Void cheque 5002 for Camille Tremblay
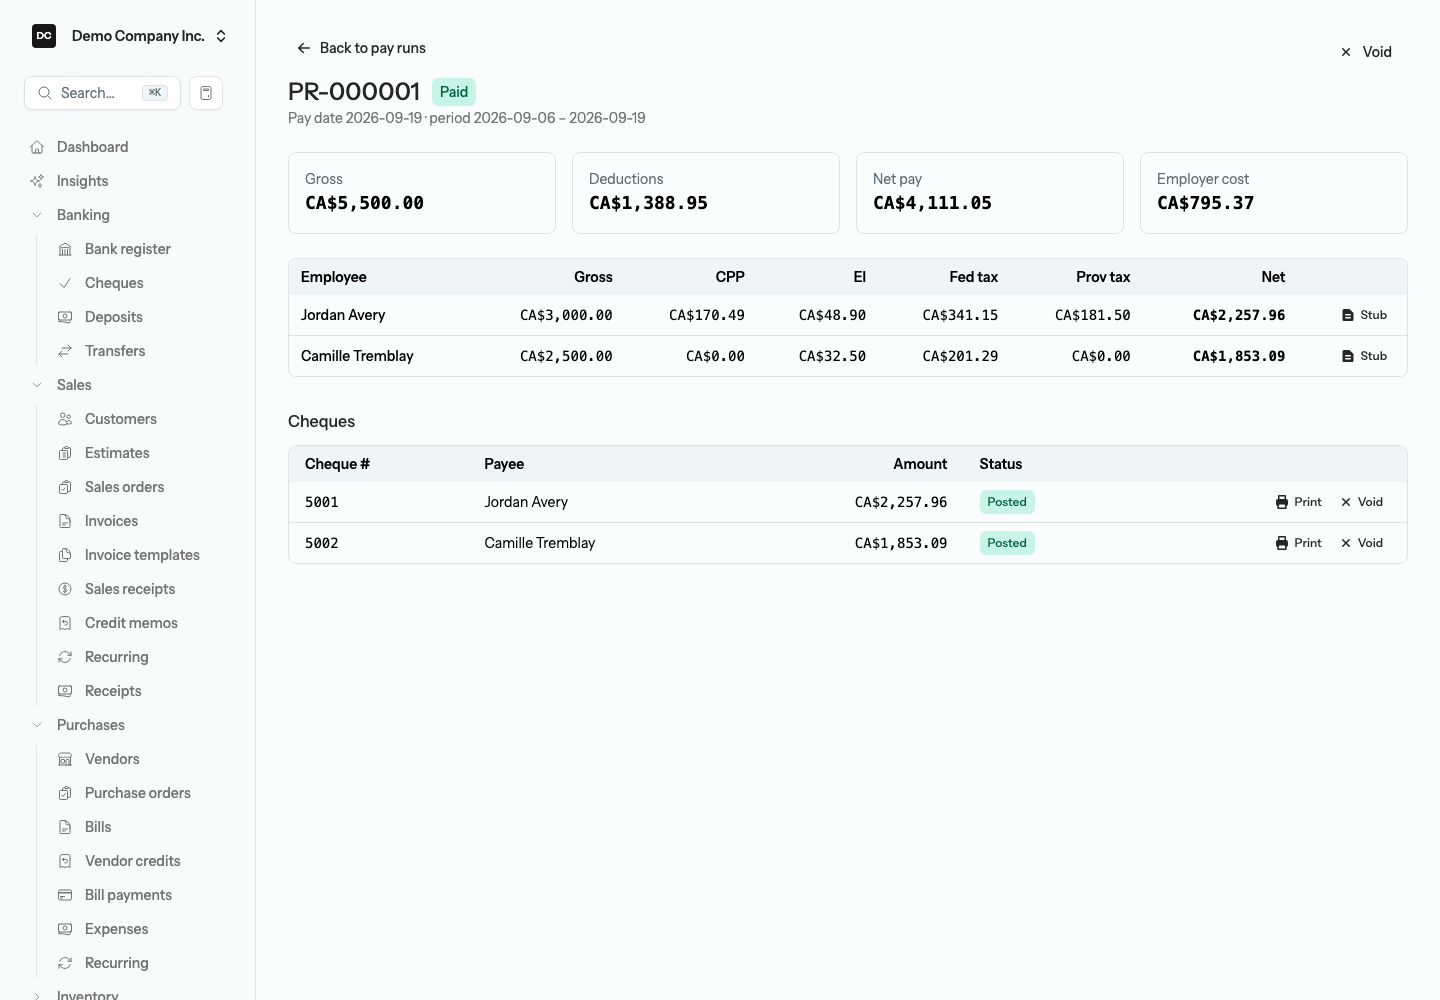1440x1000 pixels. (1361, 543)
